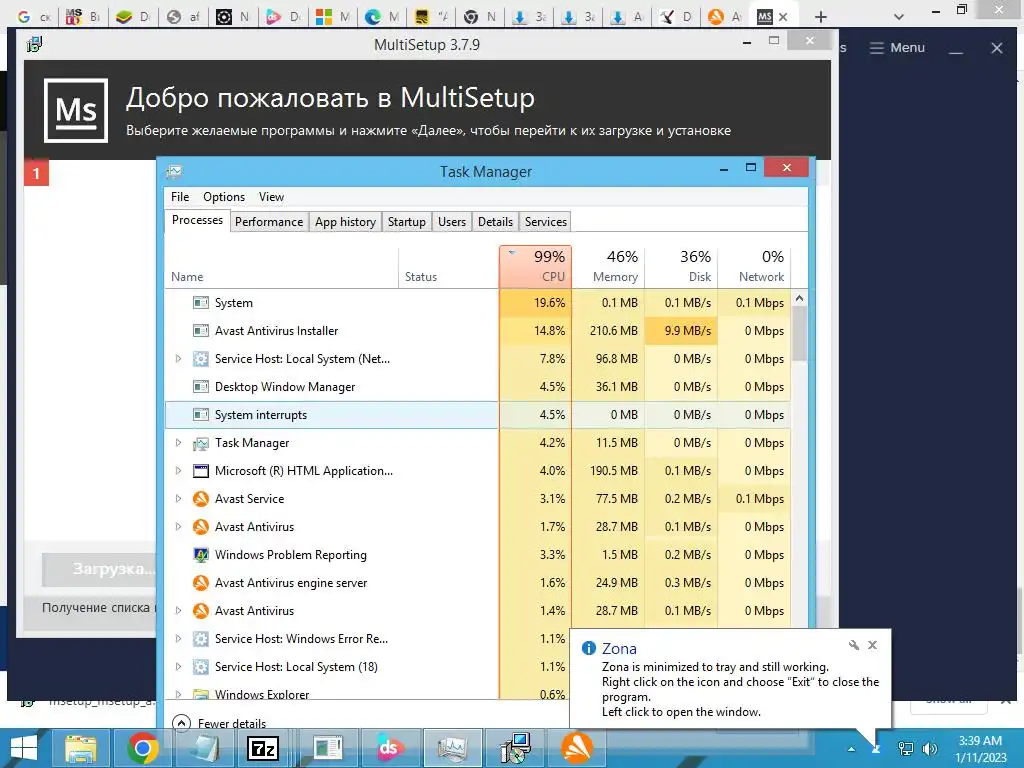This screenshot has width=1024, height=768.
Task: Open the File menu in Task Manager
Action: coord(180,197)
